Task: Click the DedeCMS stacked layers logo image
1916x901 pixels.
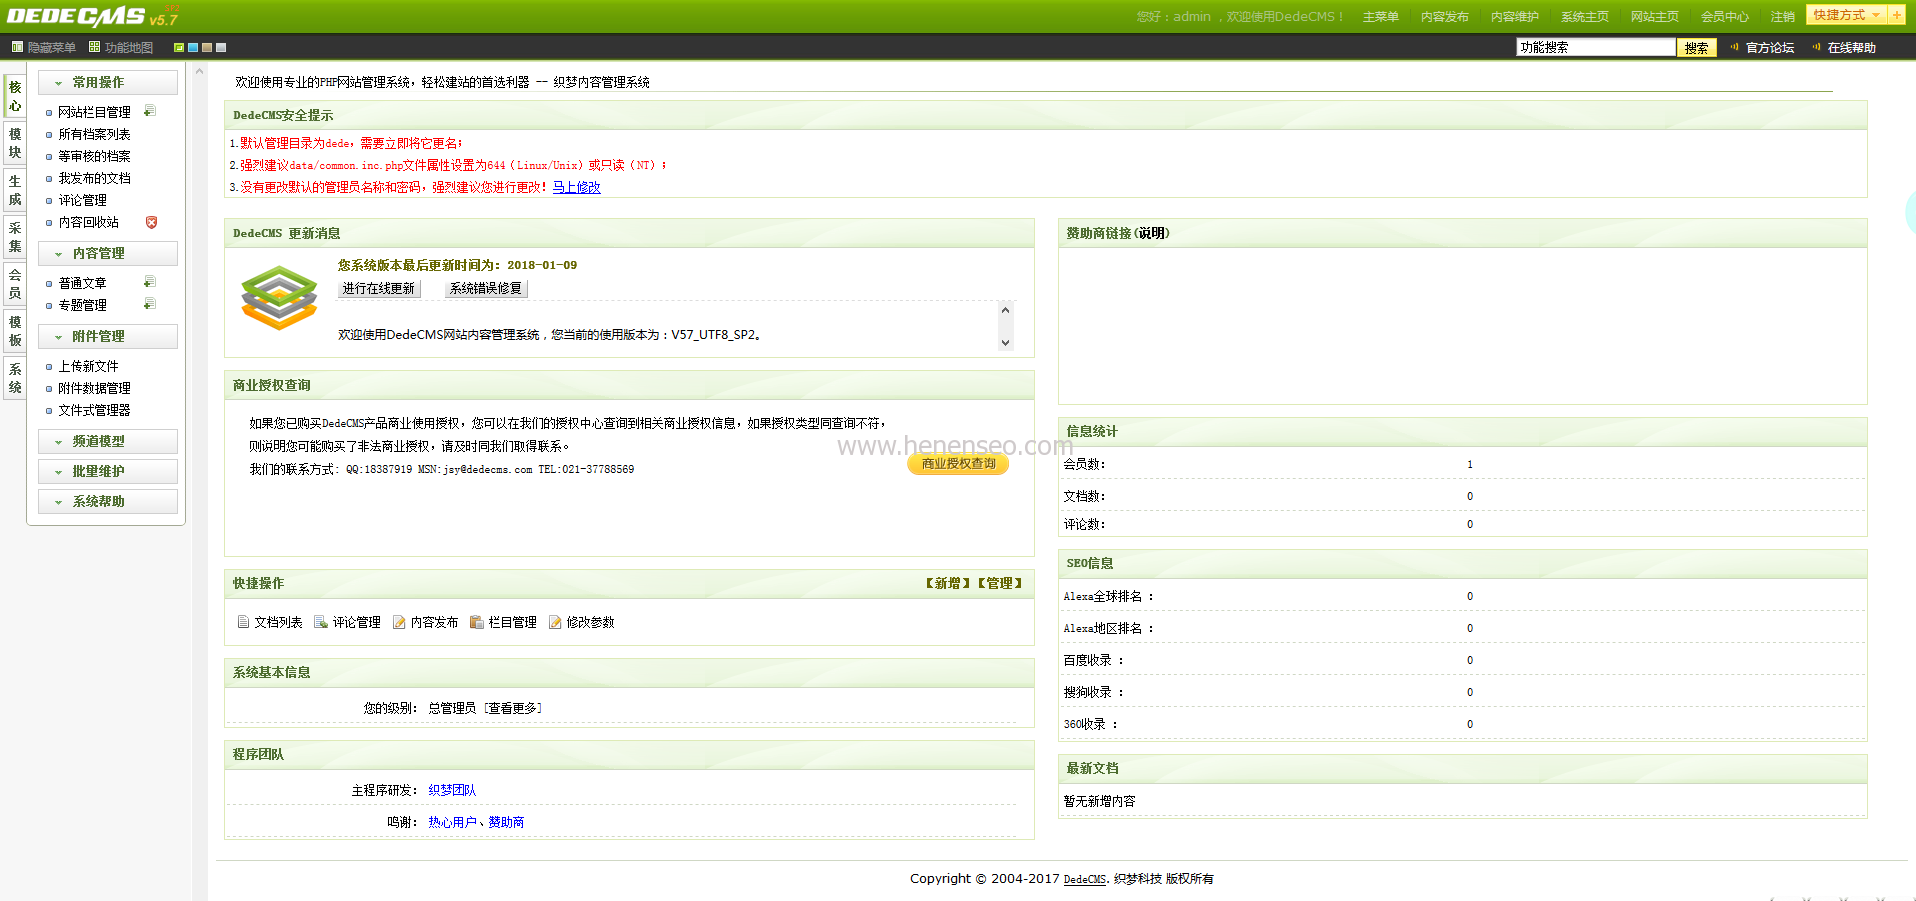Action: (279, 298)
